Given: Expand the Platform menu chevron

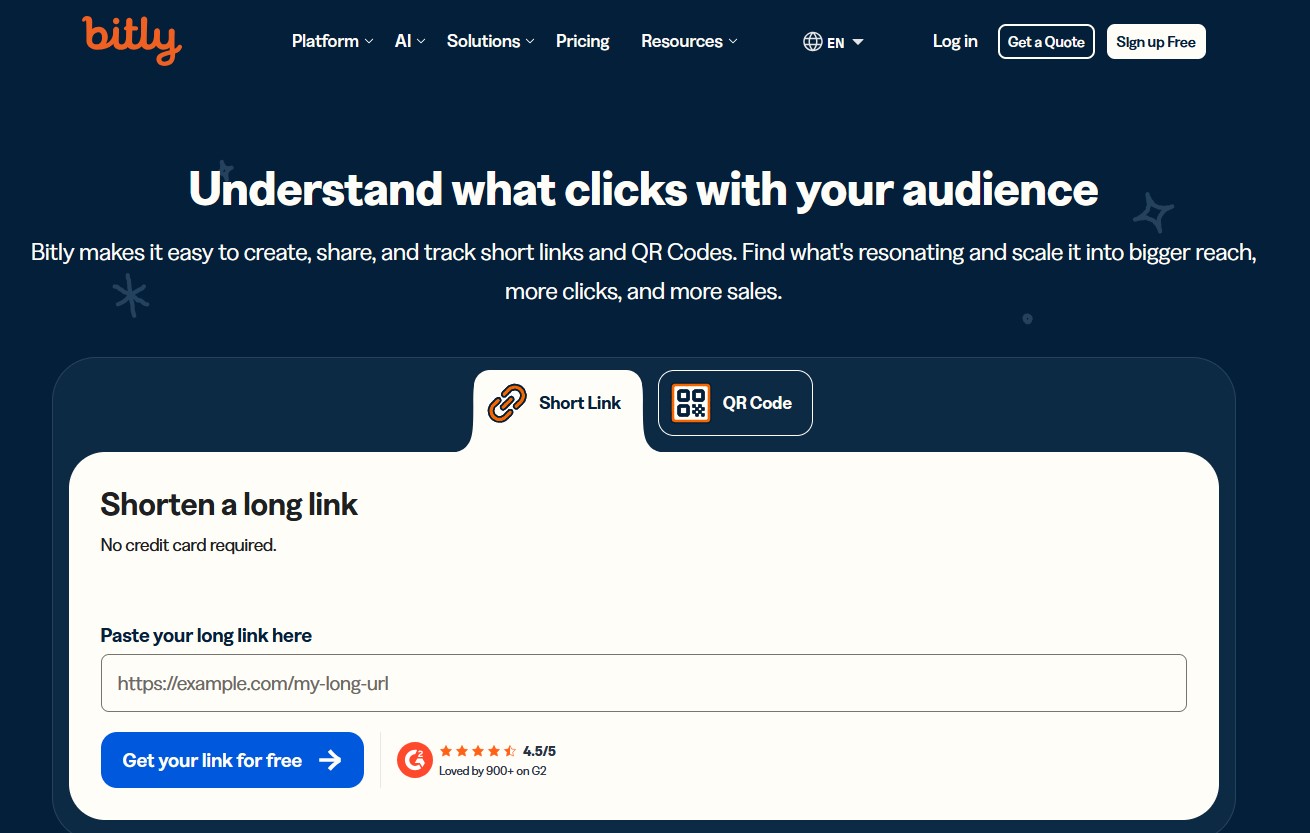Looking at the screenshot, I should (x=369, y=42).
